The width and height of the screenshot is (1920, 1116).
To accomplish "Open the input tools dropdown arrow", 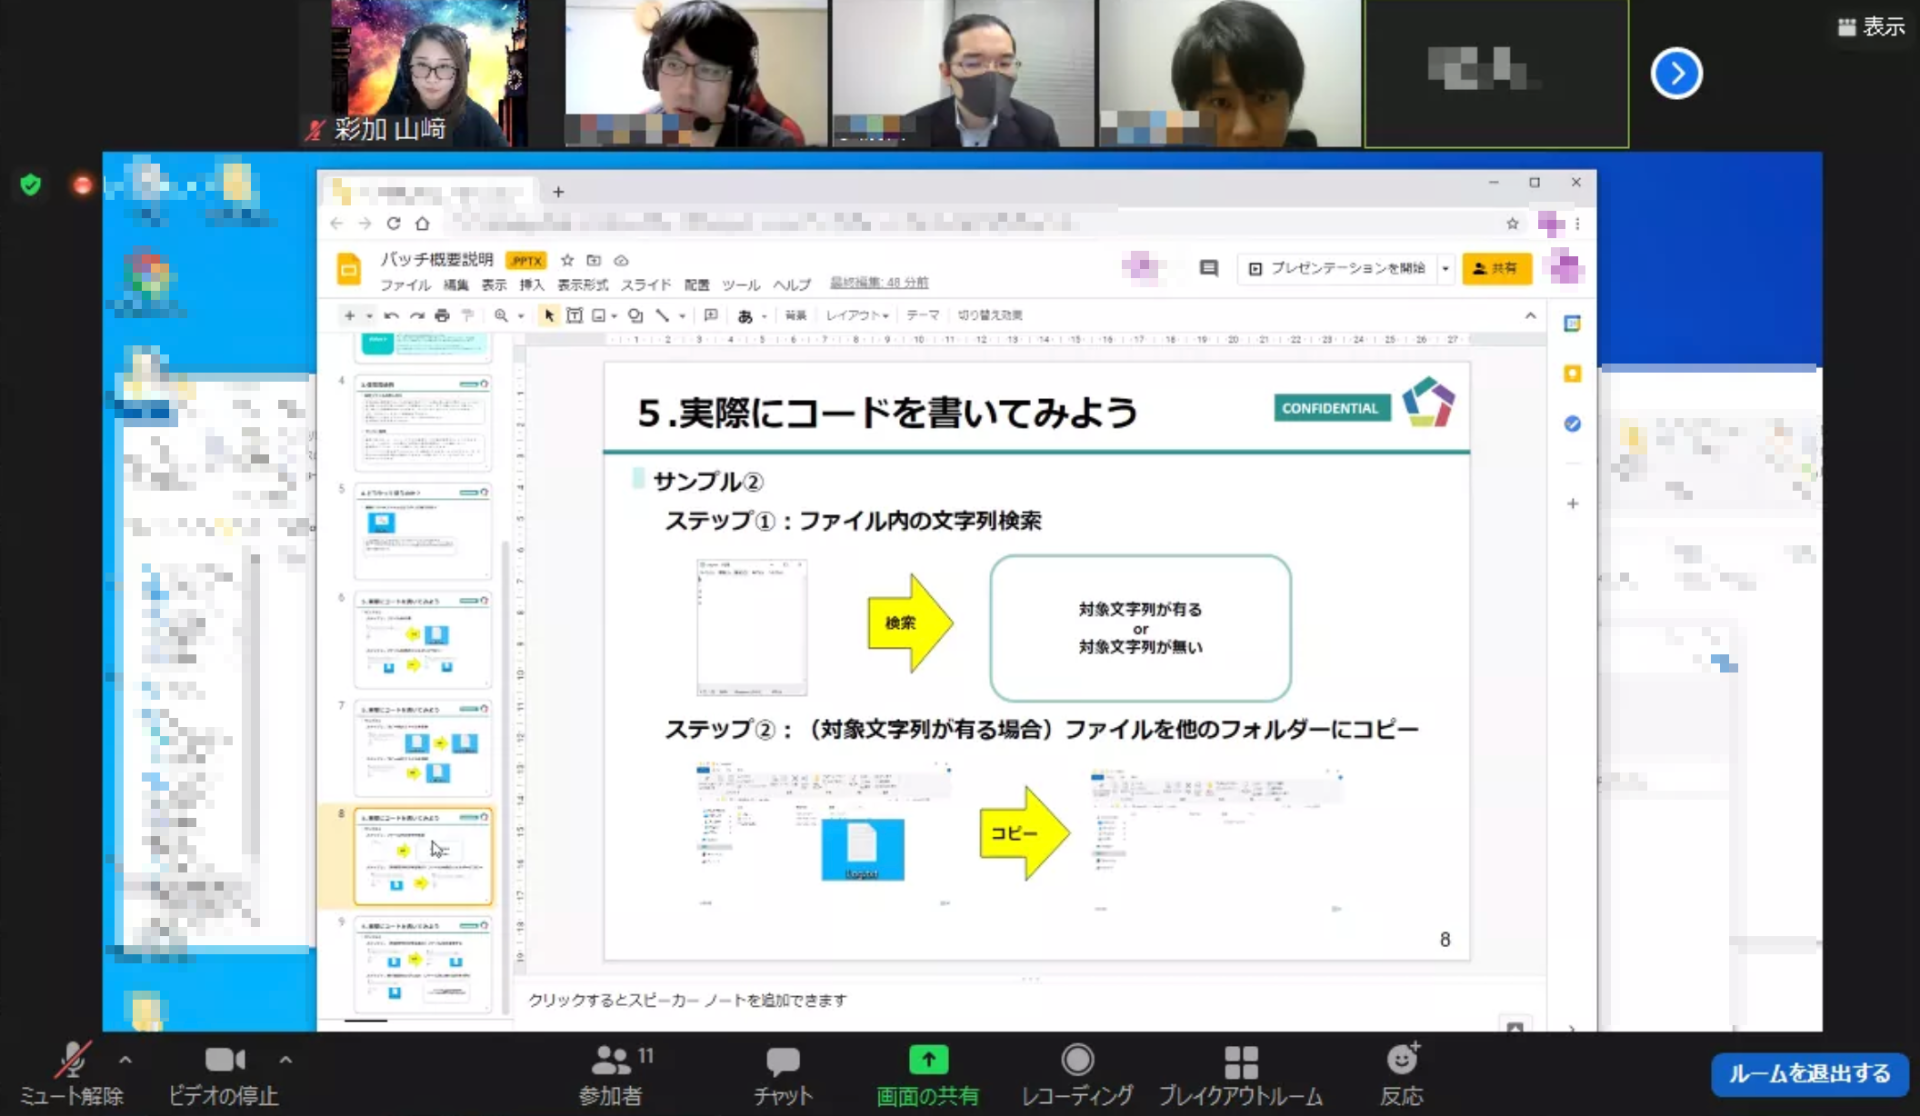I will 764,316.
